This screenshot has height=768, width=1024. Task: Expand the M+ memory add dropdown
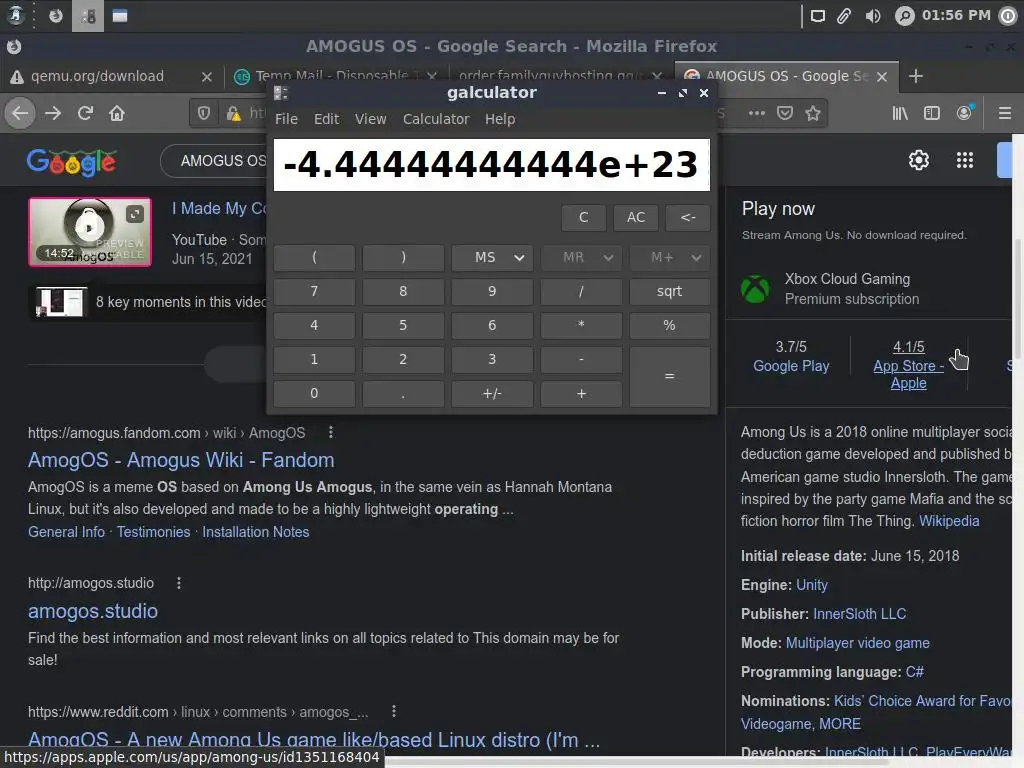(x=697, y=257)
